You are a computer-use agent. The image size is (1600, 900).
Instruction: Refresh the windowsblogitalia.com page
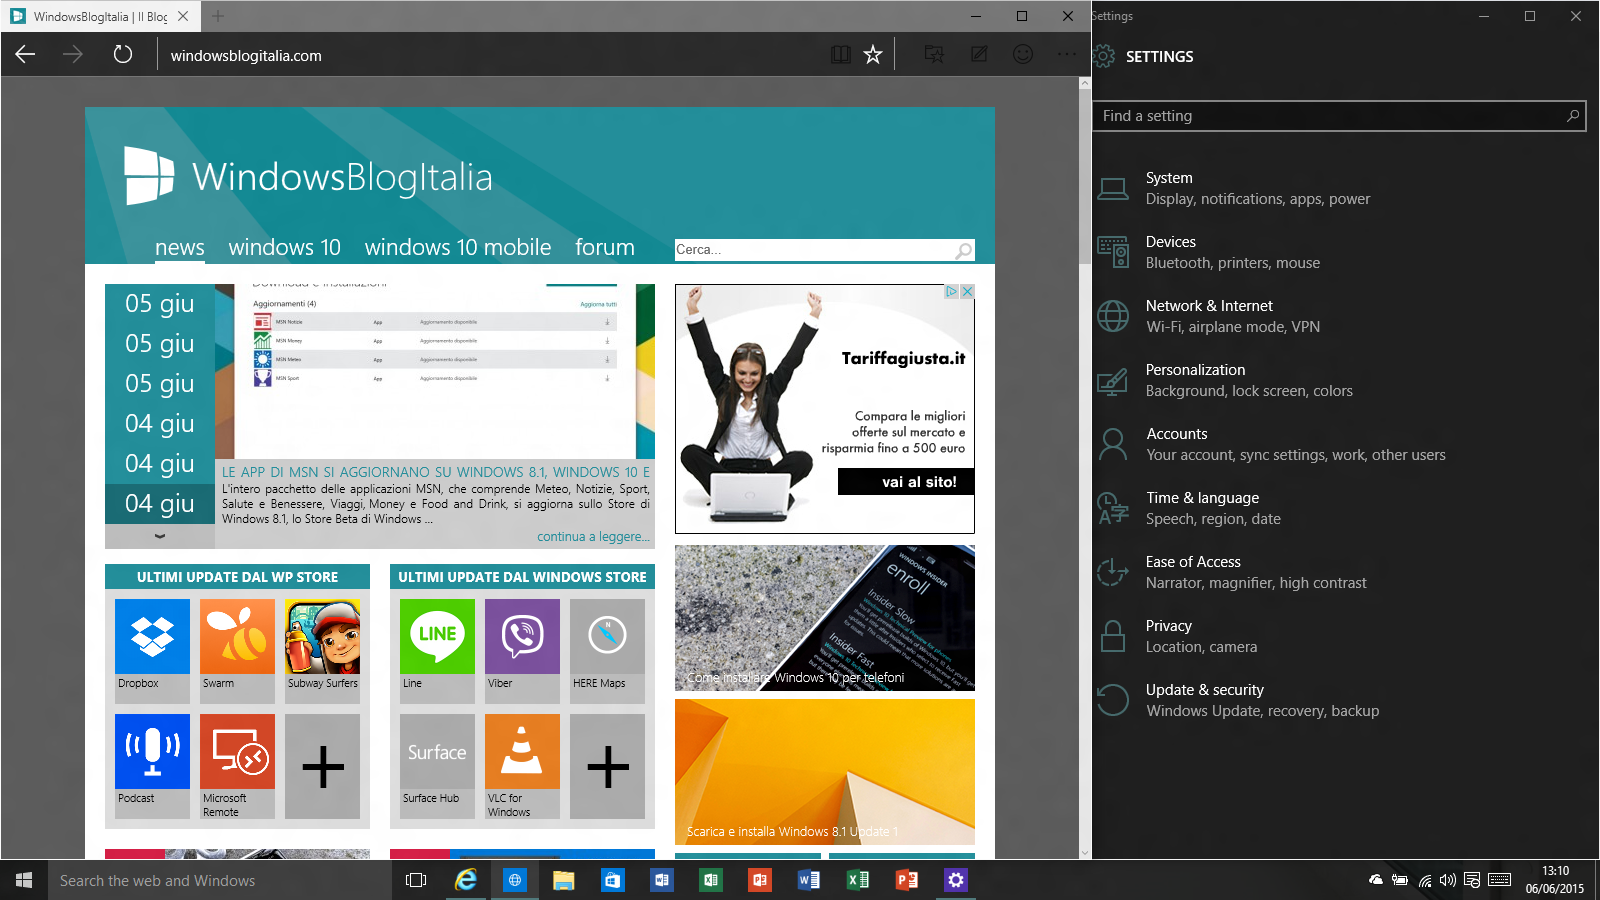[122, 55]
